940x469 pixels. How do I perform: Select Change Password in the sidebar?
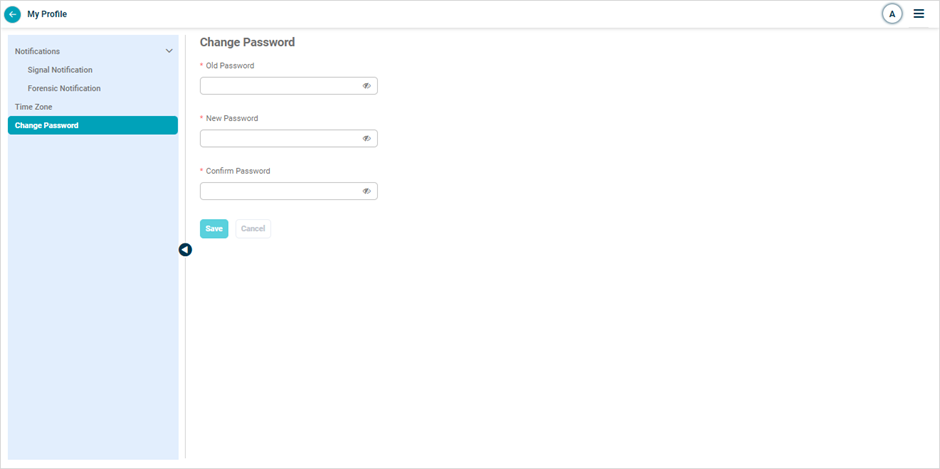[47, 125]
